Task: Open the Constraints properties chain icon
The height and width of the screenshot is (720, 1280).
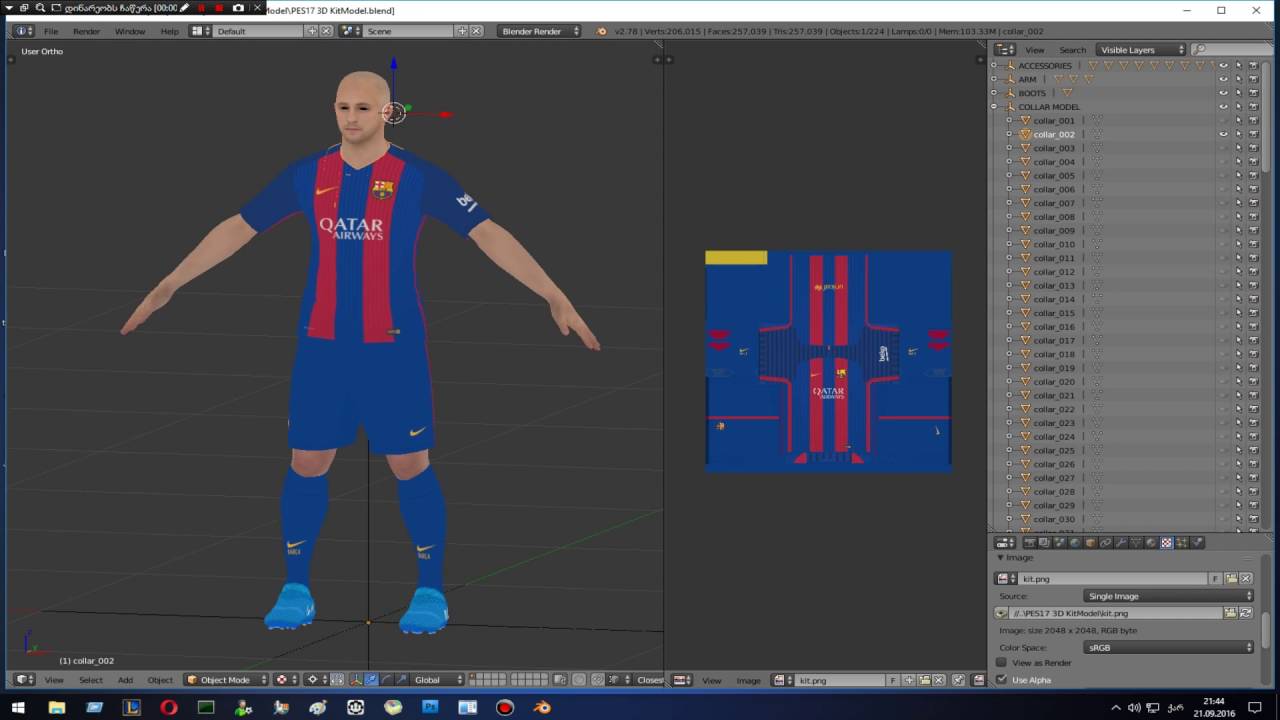Action: [x=1105, y=543]
